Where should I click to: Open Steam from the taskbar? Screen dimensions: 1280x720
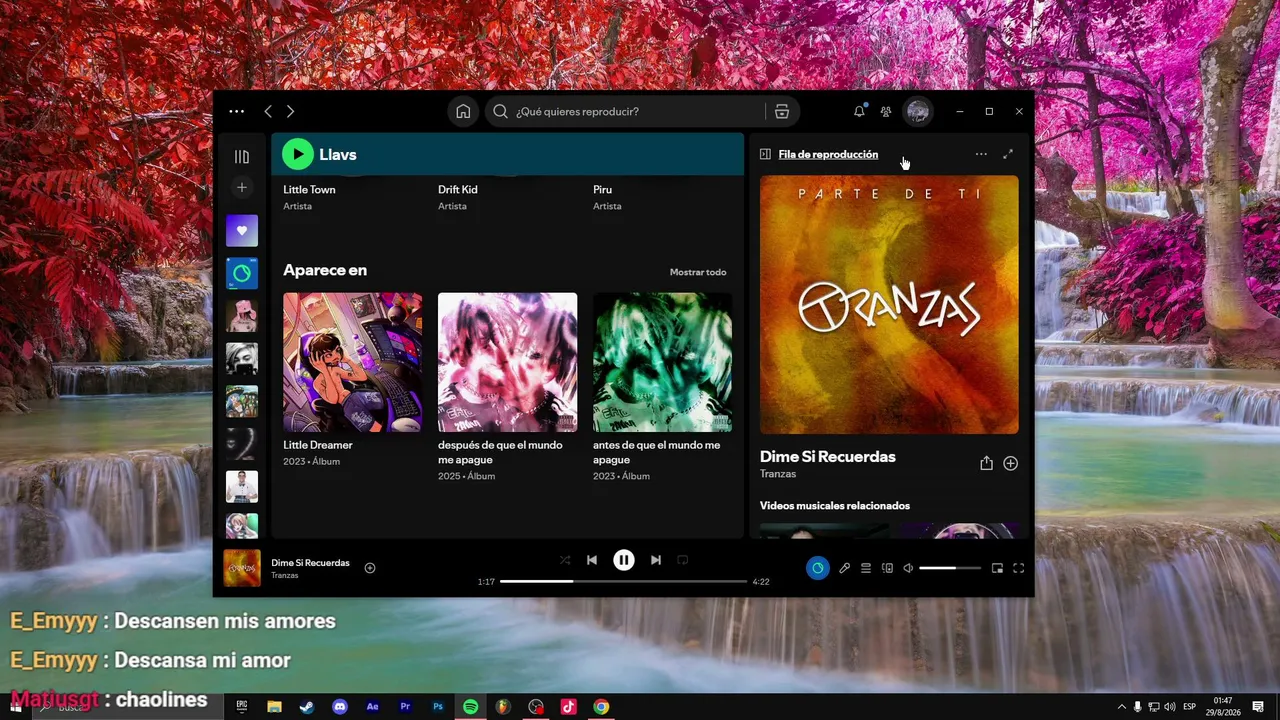pos(307,706)
